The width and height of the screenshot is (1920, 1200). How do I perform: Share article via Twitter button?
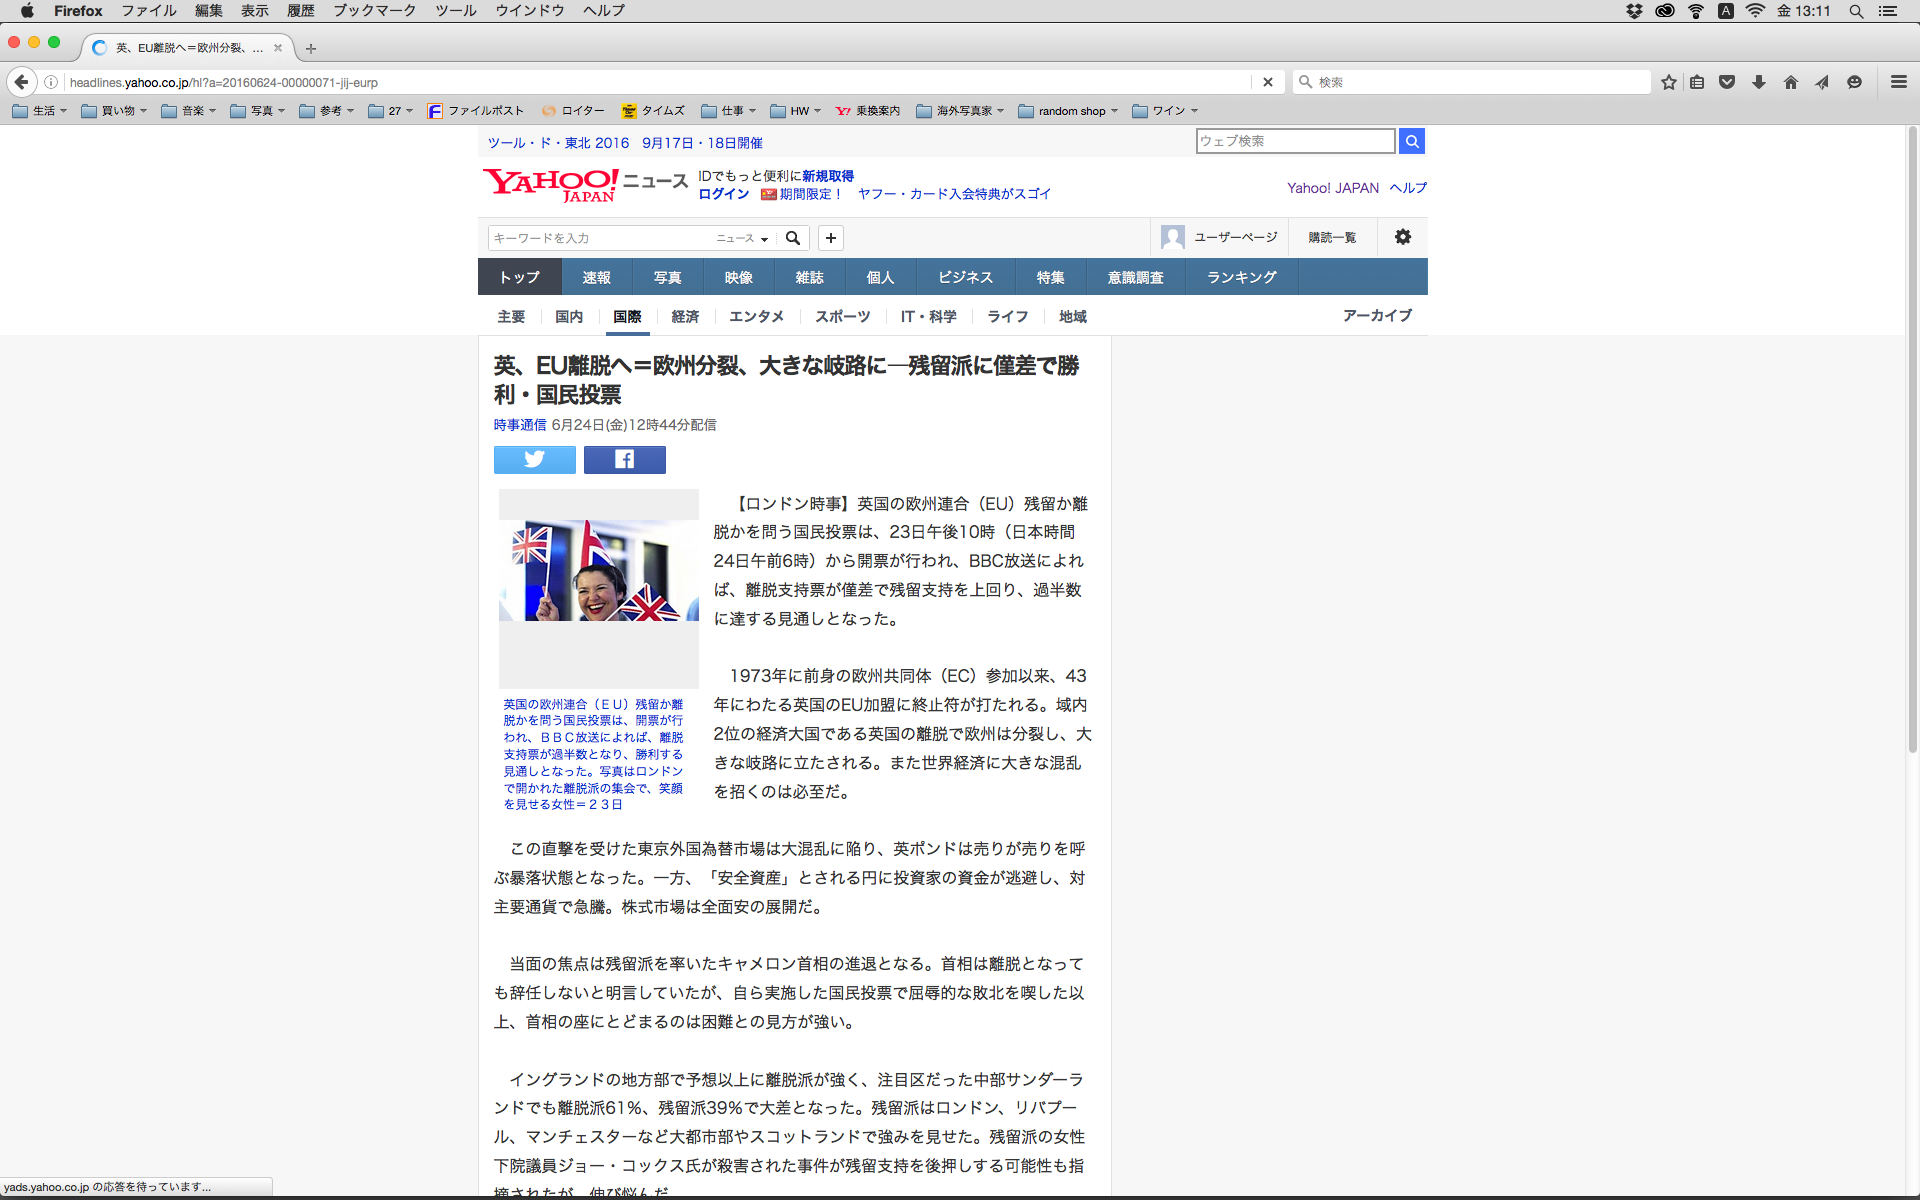pos(534,460)
